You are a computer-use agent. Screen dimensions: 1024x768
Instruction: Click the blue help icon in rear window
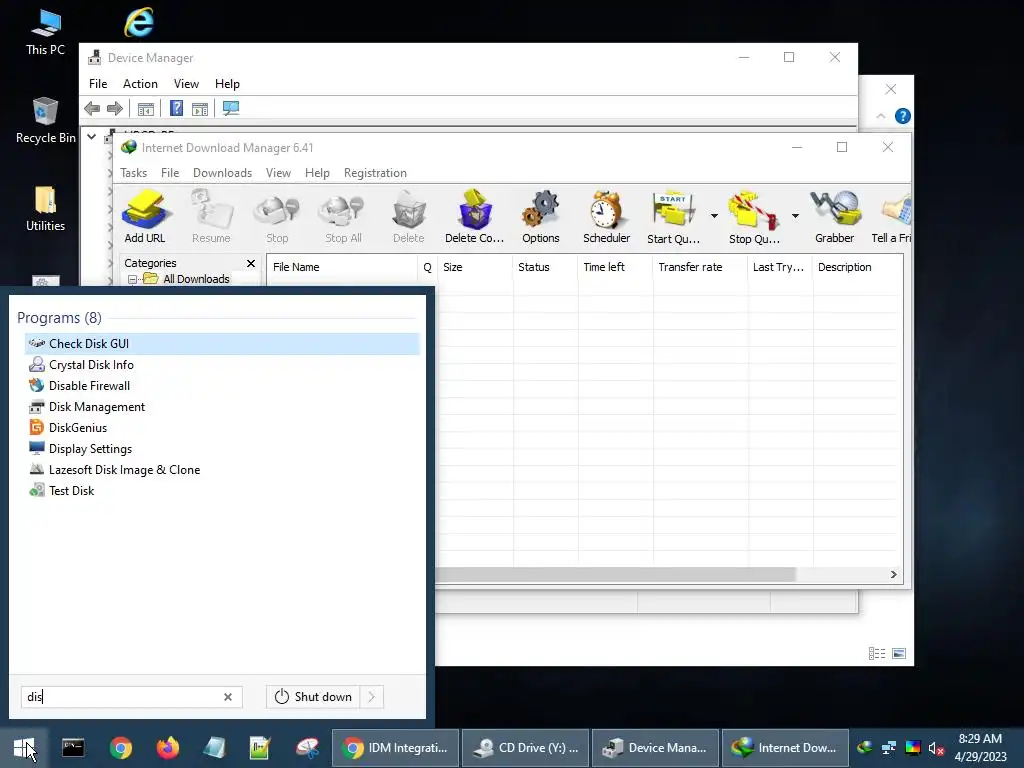pyautogui.click(x=903, y=116)
